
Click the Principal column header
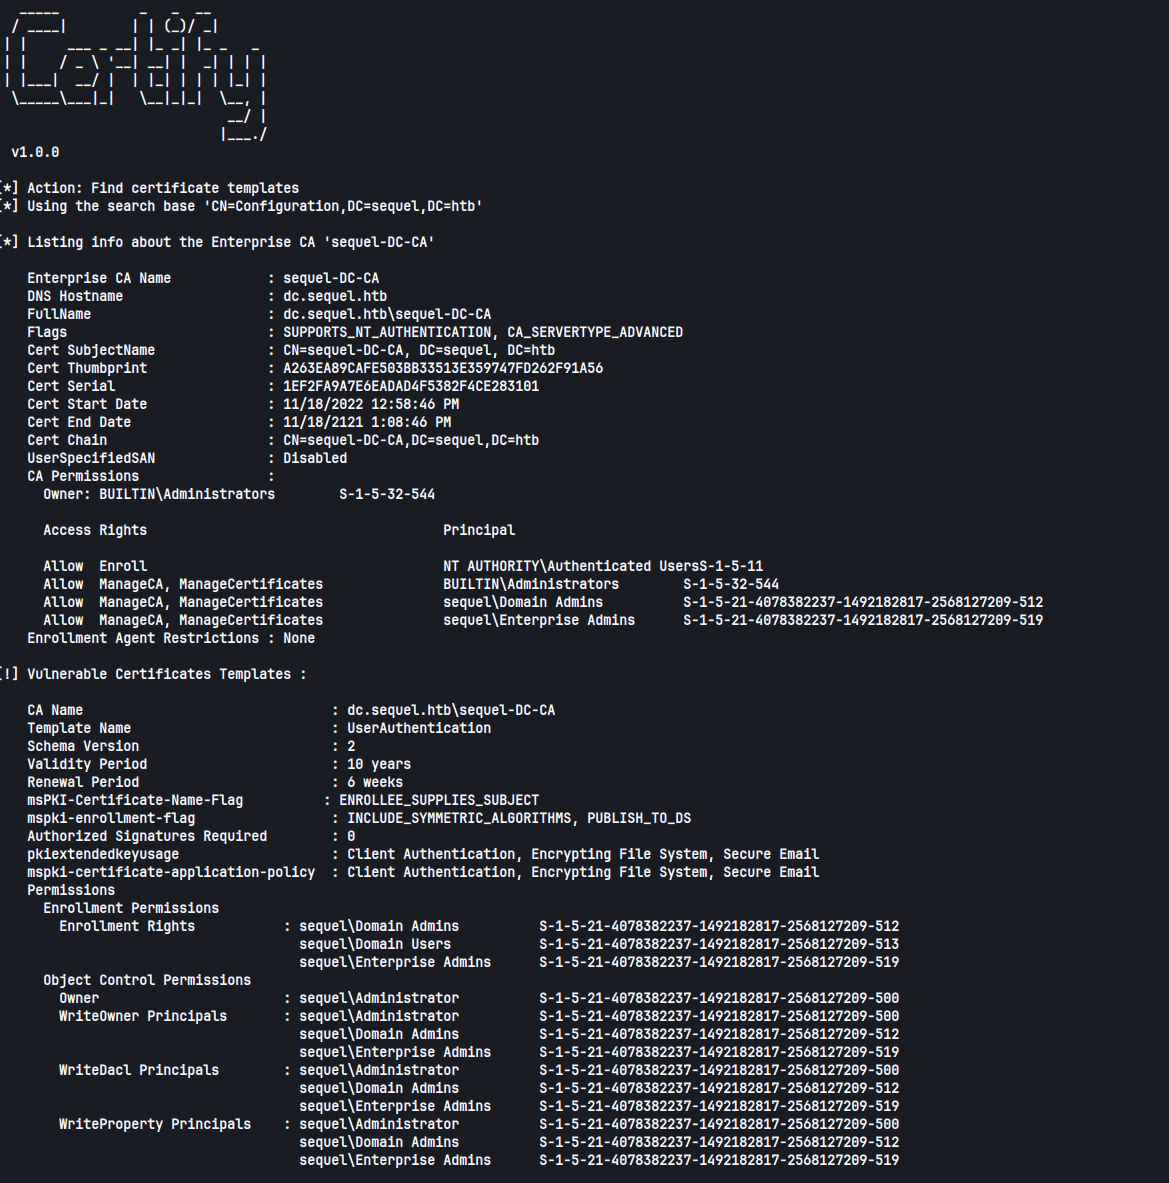[478, 530]
